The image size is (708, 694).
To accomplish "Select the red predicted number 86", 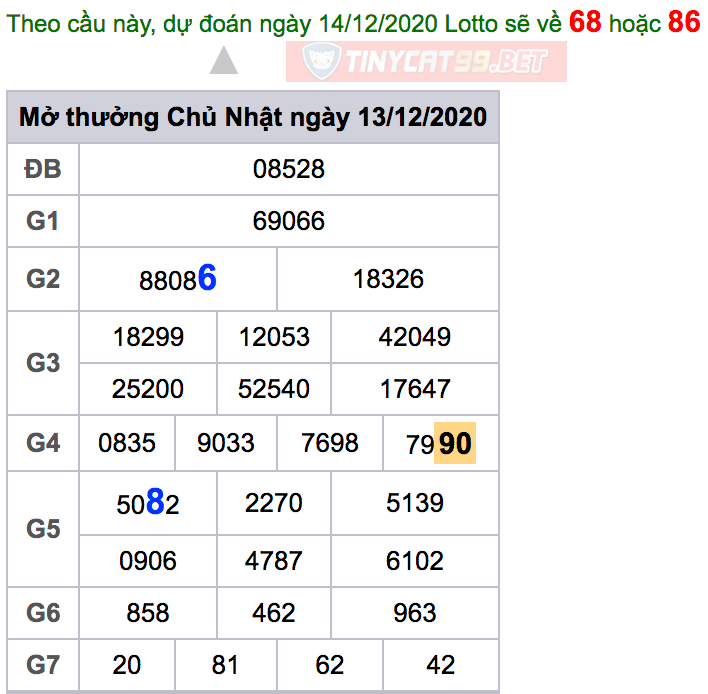I will 684,22.
